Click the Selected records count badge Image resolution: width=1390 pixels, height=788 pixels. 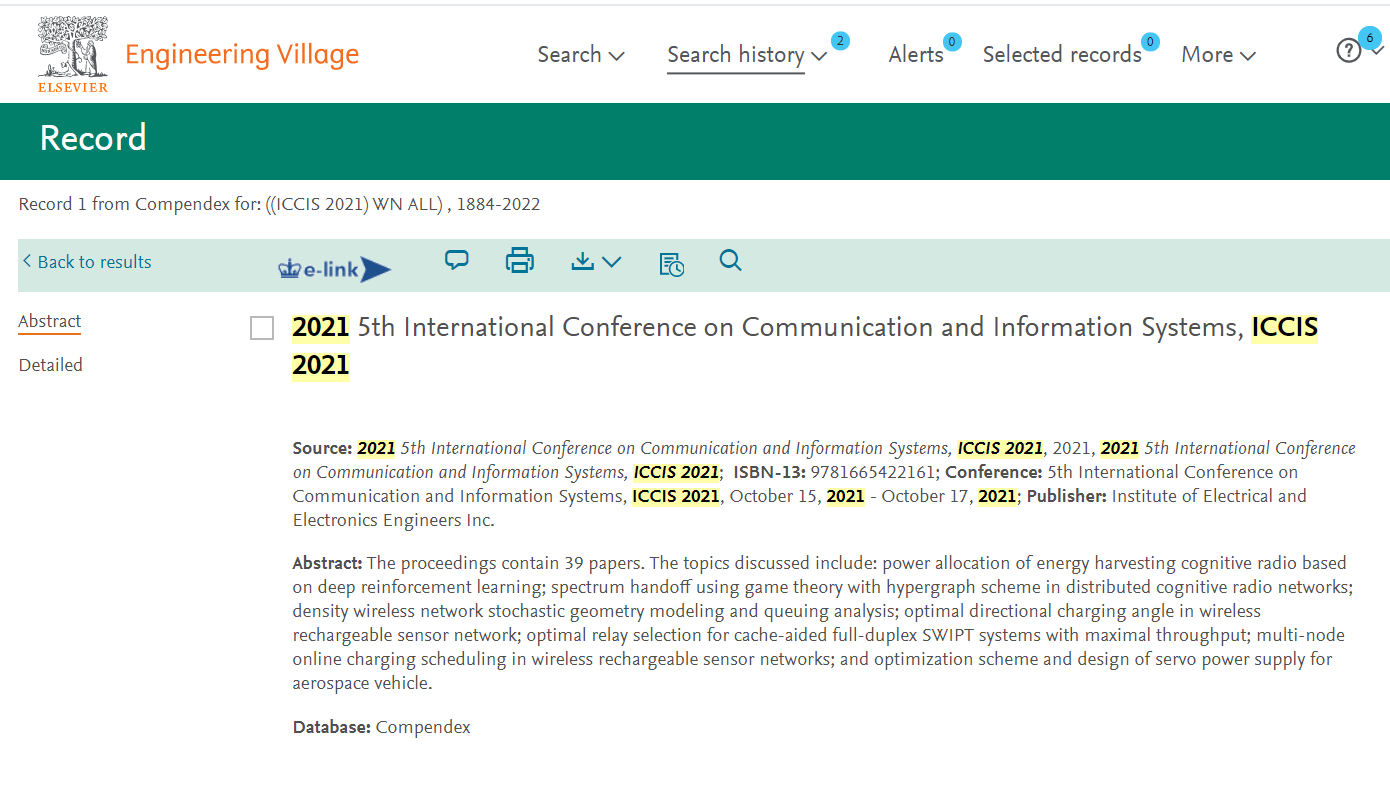[1150, 42]
